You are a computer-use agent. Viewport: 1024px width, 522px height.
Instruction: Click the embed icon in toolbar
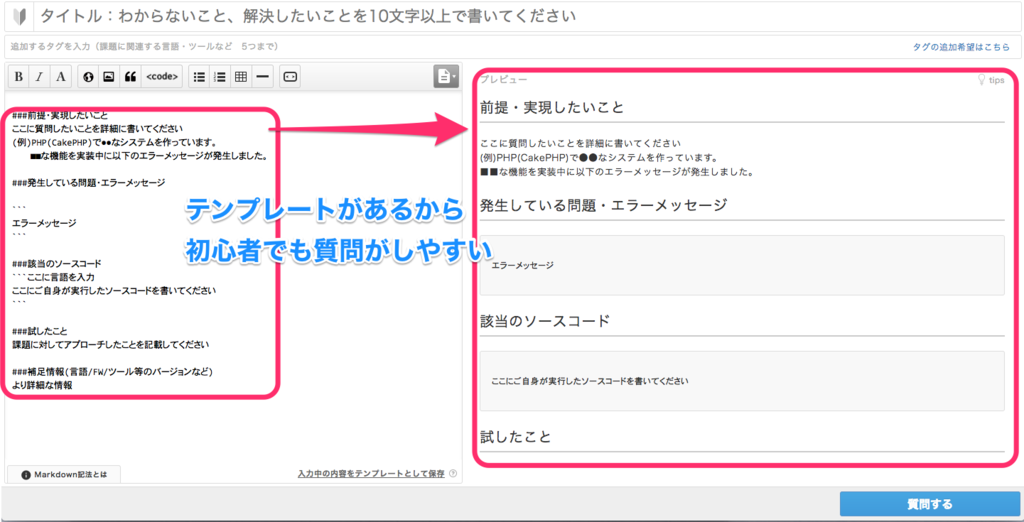pyautogui.click(x=290, y=76)
